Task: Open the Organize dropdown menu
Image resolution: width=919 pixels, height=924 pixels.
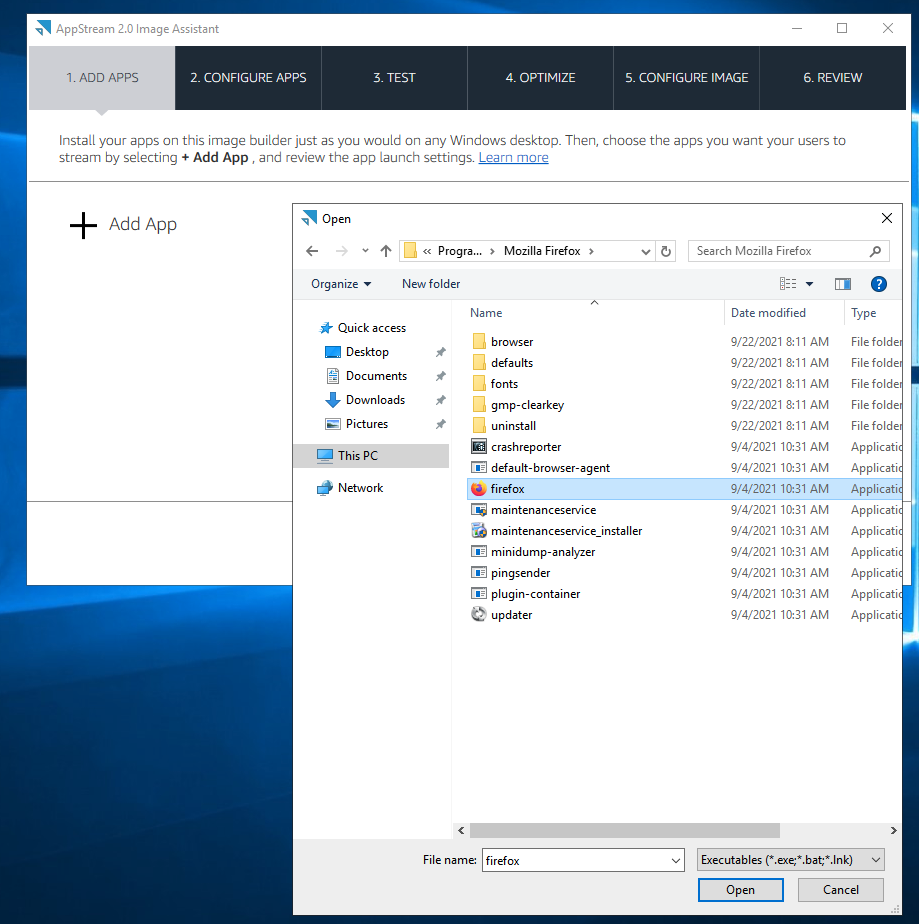Action: click(x=341, y=284)
